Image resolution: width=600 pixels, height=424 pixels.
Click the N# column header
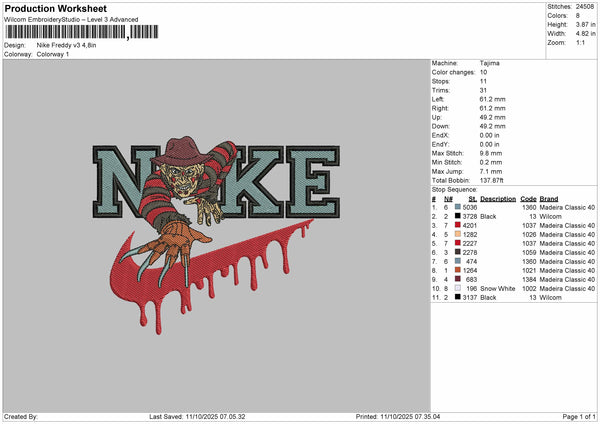tap(448, 199)
